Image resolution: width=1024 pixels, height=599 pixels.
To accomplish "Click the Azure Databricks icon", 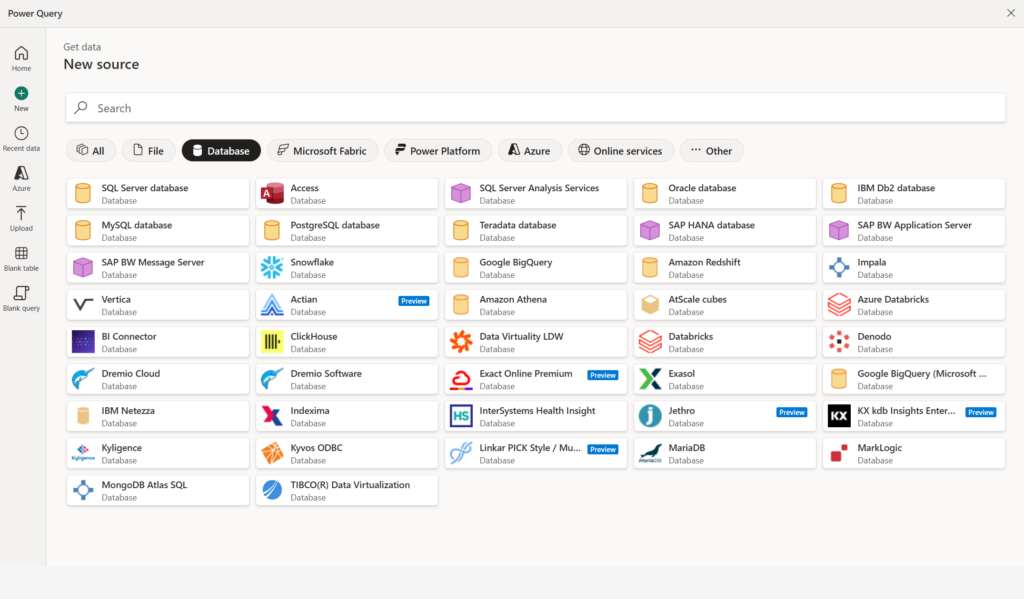I will coord(839,305).
